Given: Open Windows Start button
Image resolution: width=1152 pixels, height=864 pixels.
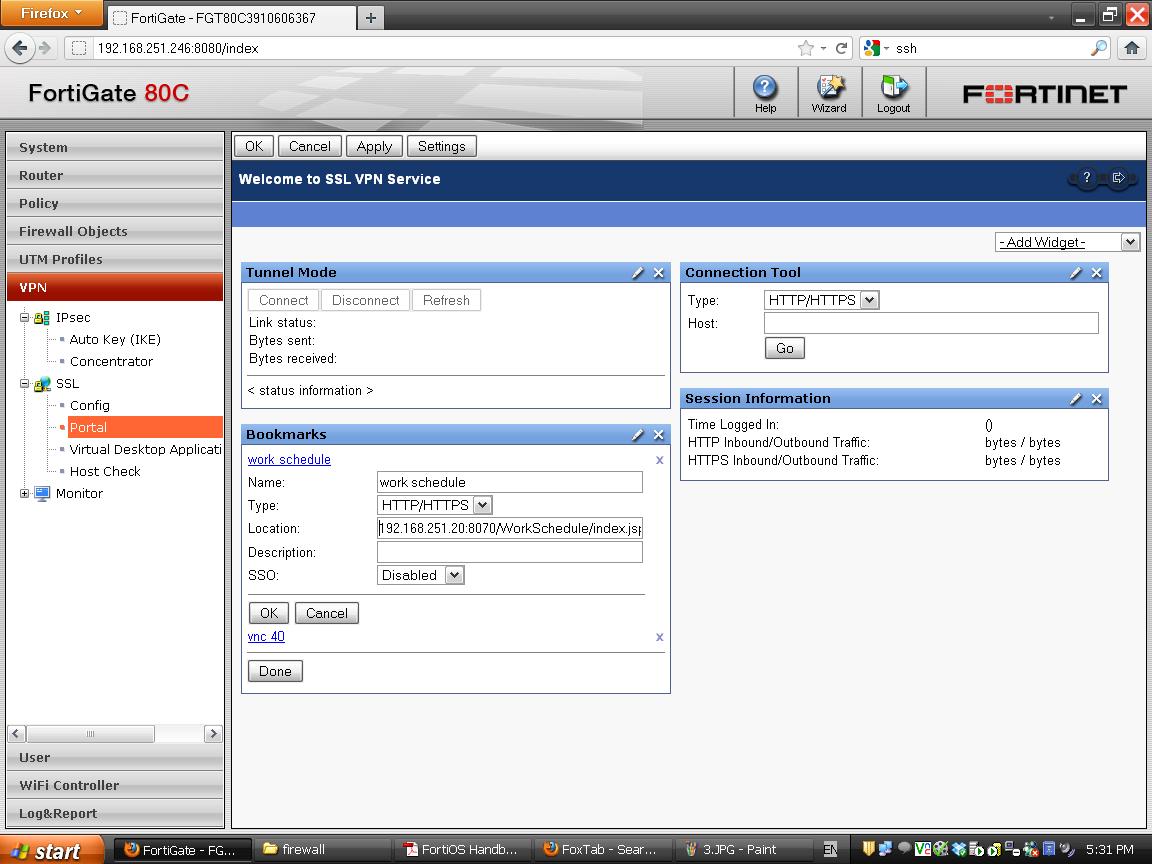Looking at the screenshot, I should [51, 850].
